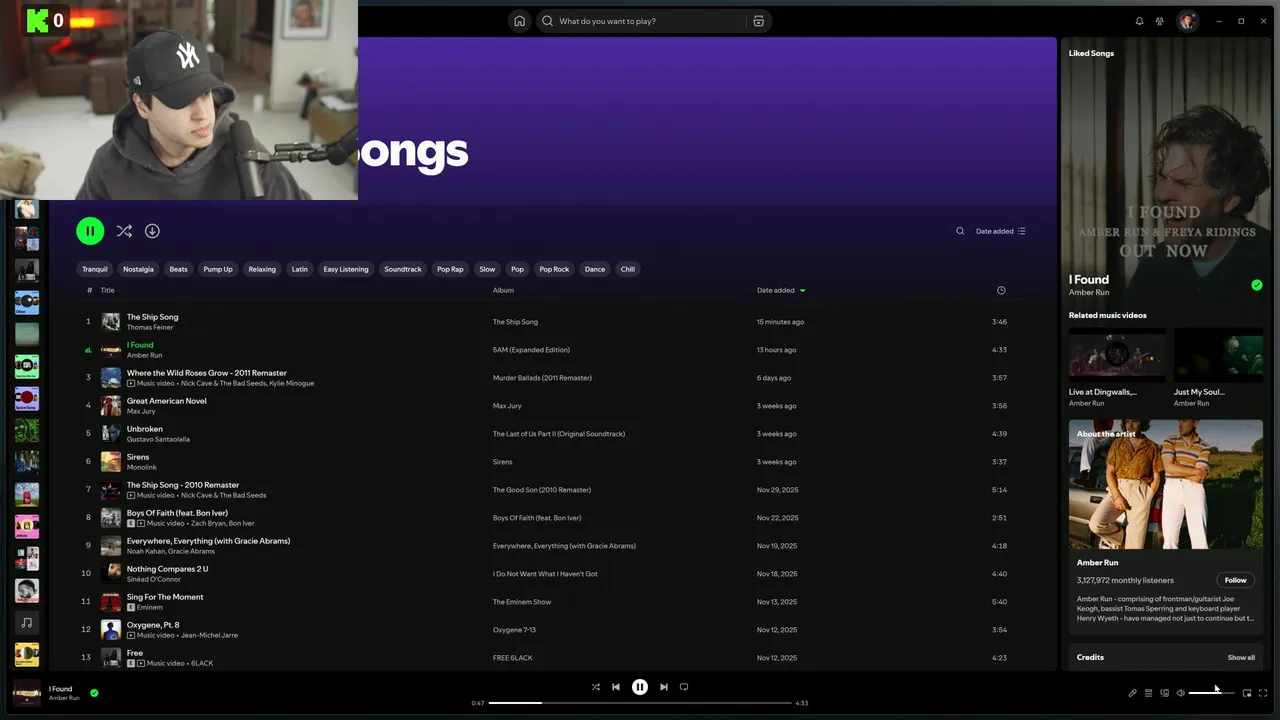Filter by the Relaxing chip
The height and width of the screenshot is (720, 1280).
(x=262, y=269)
